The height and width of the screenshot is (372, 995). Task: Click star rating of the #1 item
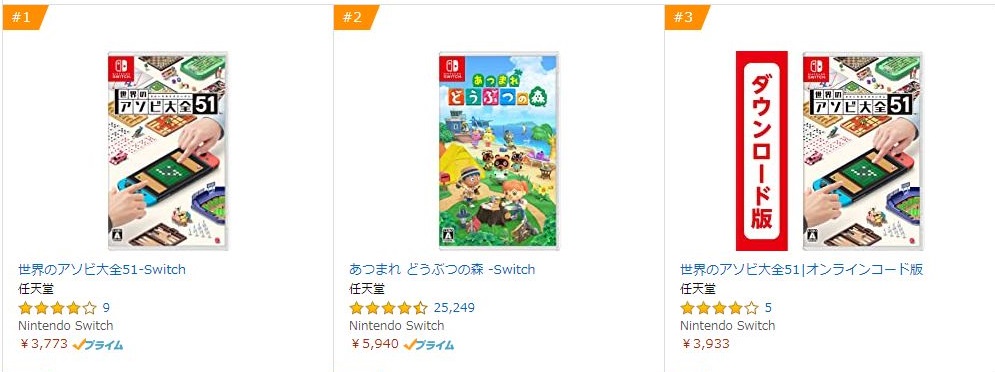pyautogui.click(x=58, y=309)
